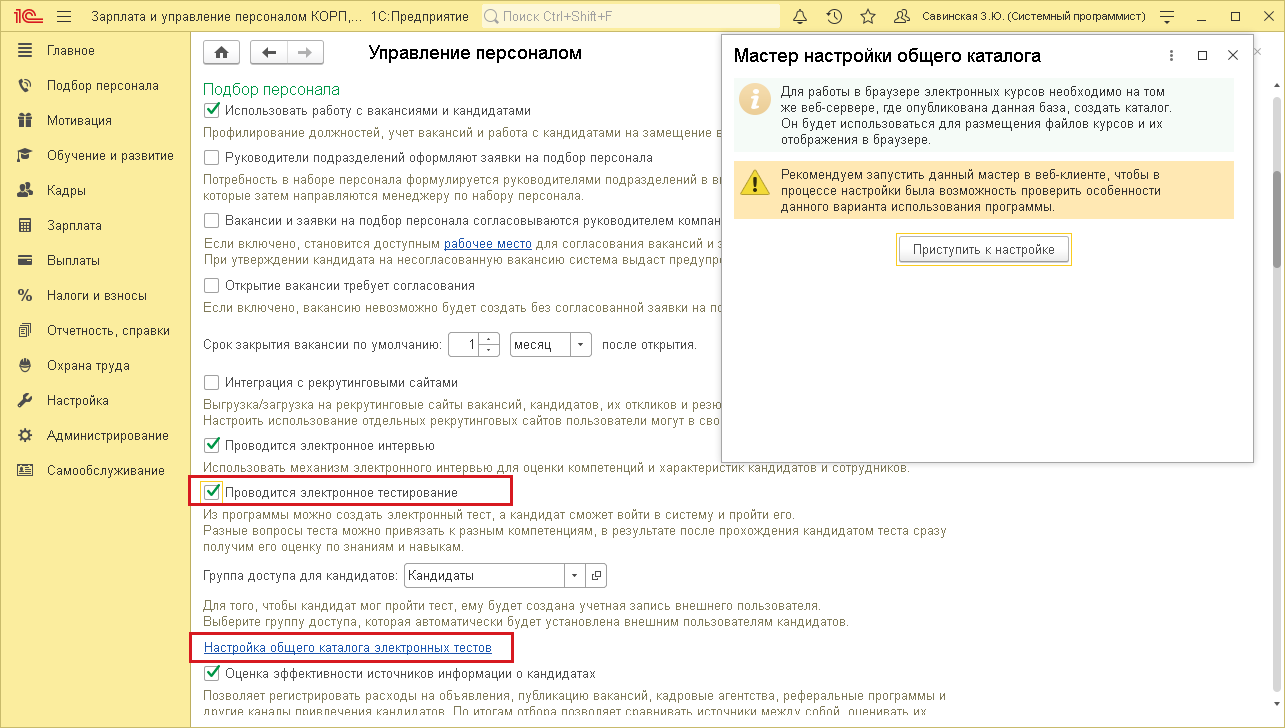
Task: Open the Кандидаты access group form icon
Action: coord(596,576)
